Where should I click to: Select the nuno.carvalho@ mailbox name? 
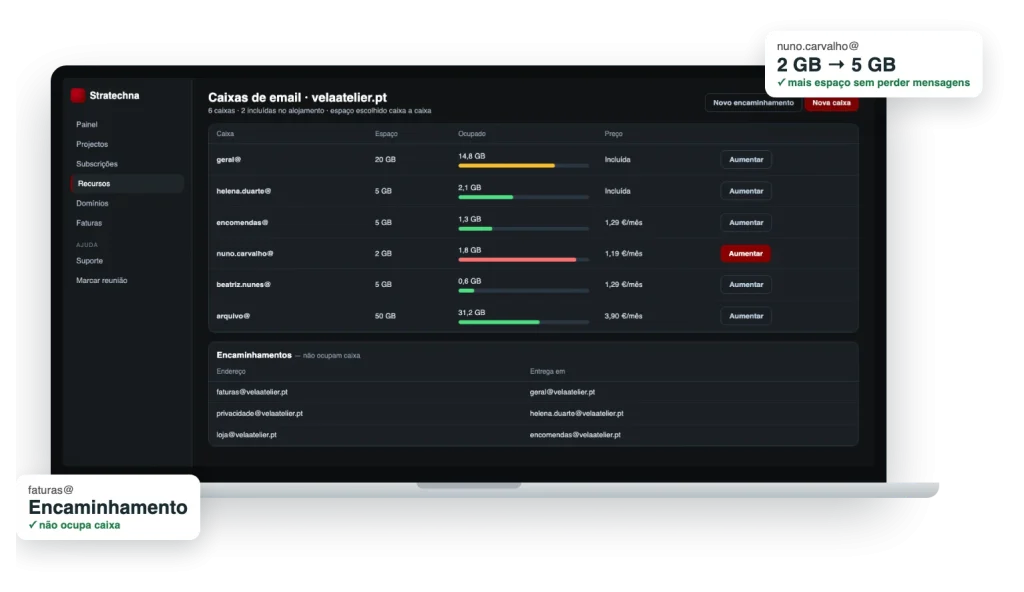(245, 254)
